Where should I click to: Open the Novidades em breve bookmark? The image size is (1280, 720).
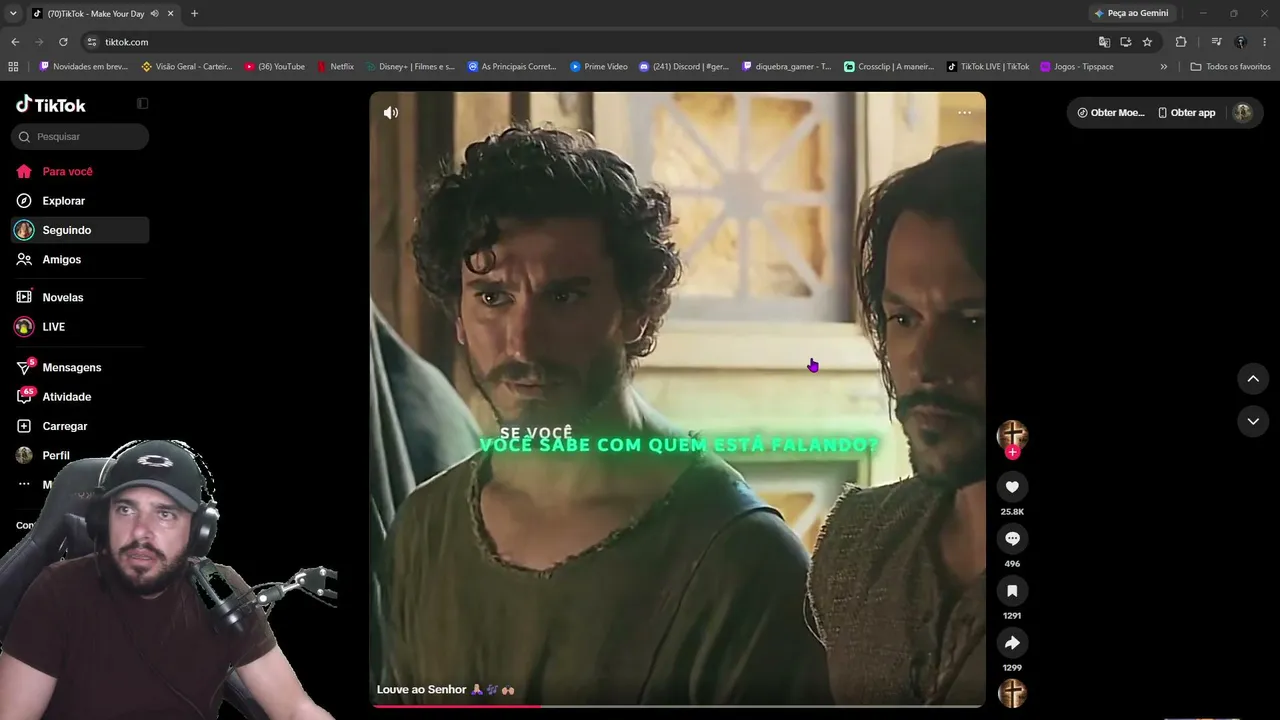pyautogui.click(x=83, y=67)
